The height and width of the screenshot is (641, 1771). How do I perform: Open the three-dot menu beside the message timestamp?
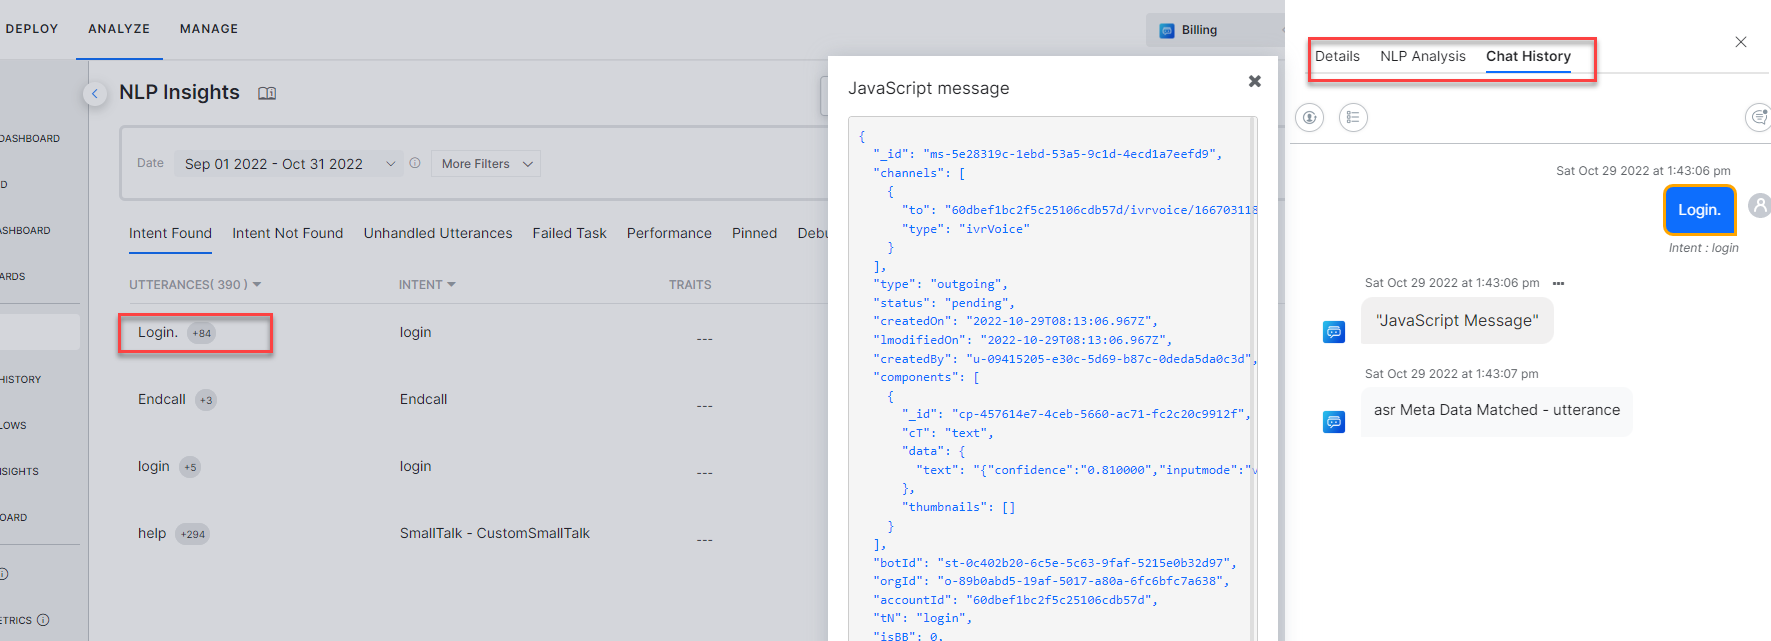(x=1558, y=283)
